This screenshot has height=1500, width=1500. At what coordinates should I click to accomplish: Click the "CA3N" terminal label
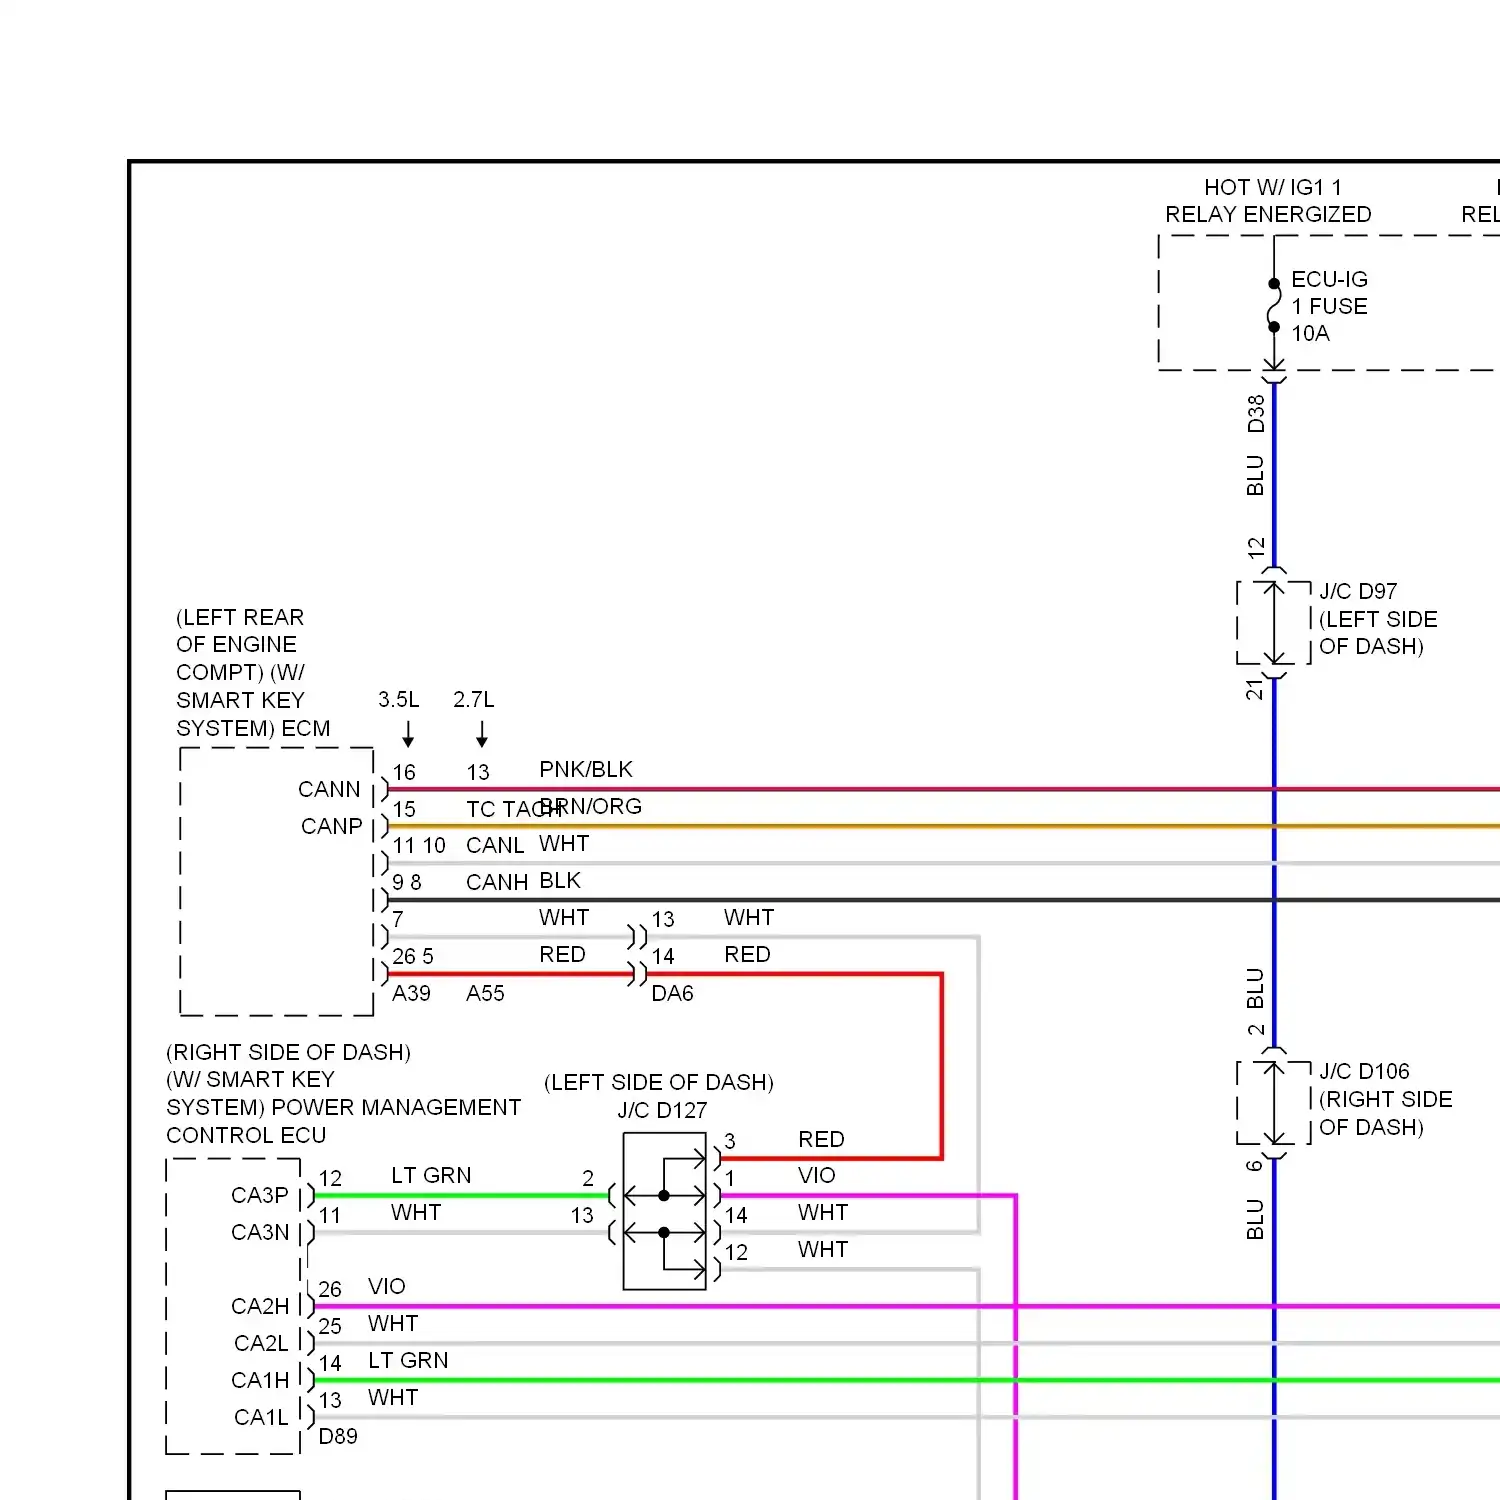260,1232
